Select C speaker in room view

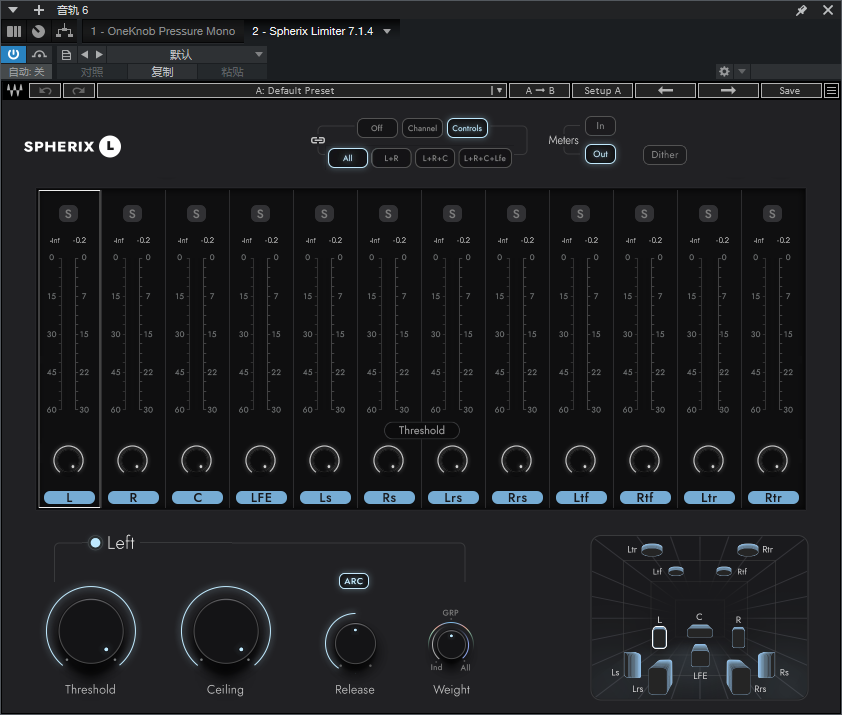(700, 631)
